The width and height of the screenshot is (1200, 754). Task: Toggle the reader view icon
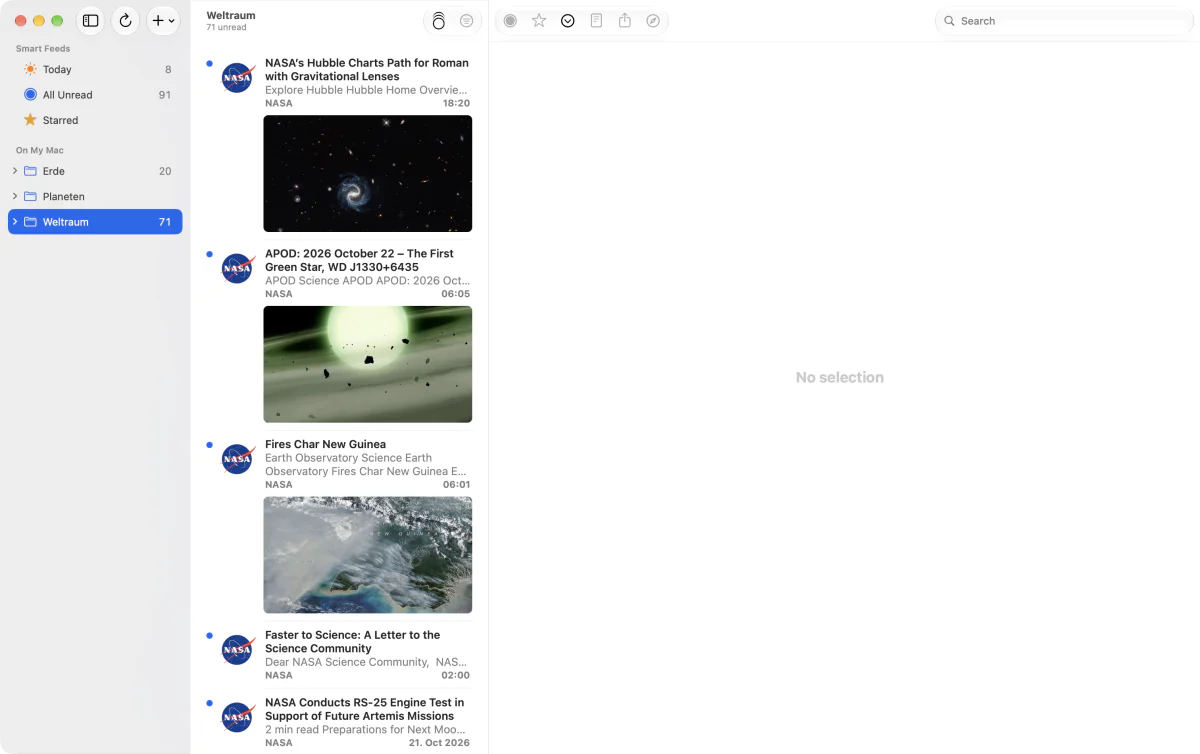pyautogui.click(x=596, y=21)
